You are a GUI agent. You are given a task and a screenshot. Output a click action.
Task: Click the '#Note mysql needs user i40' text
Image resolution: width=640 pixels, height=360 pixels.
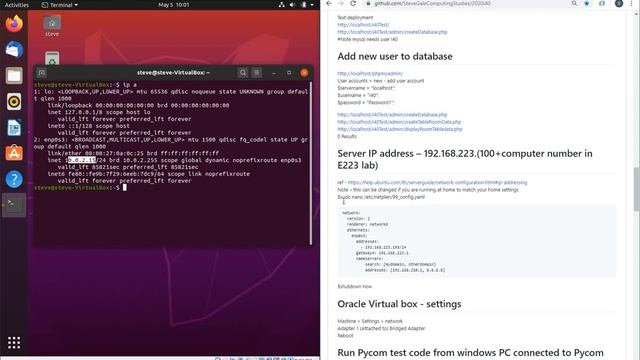click(367, 40)
